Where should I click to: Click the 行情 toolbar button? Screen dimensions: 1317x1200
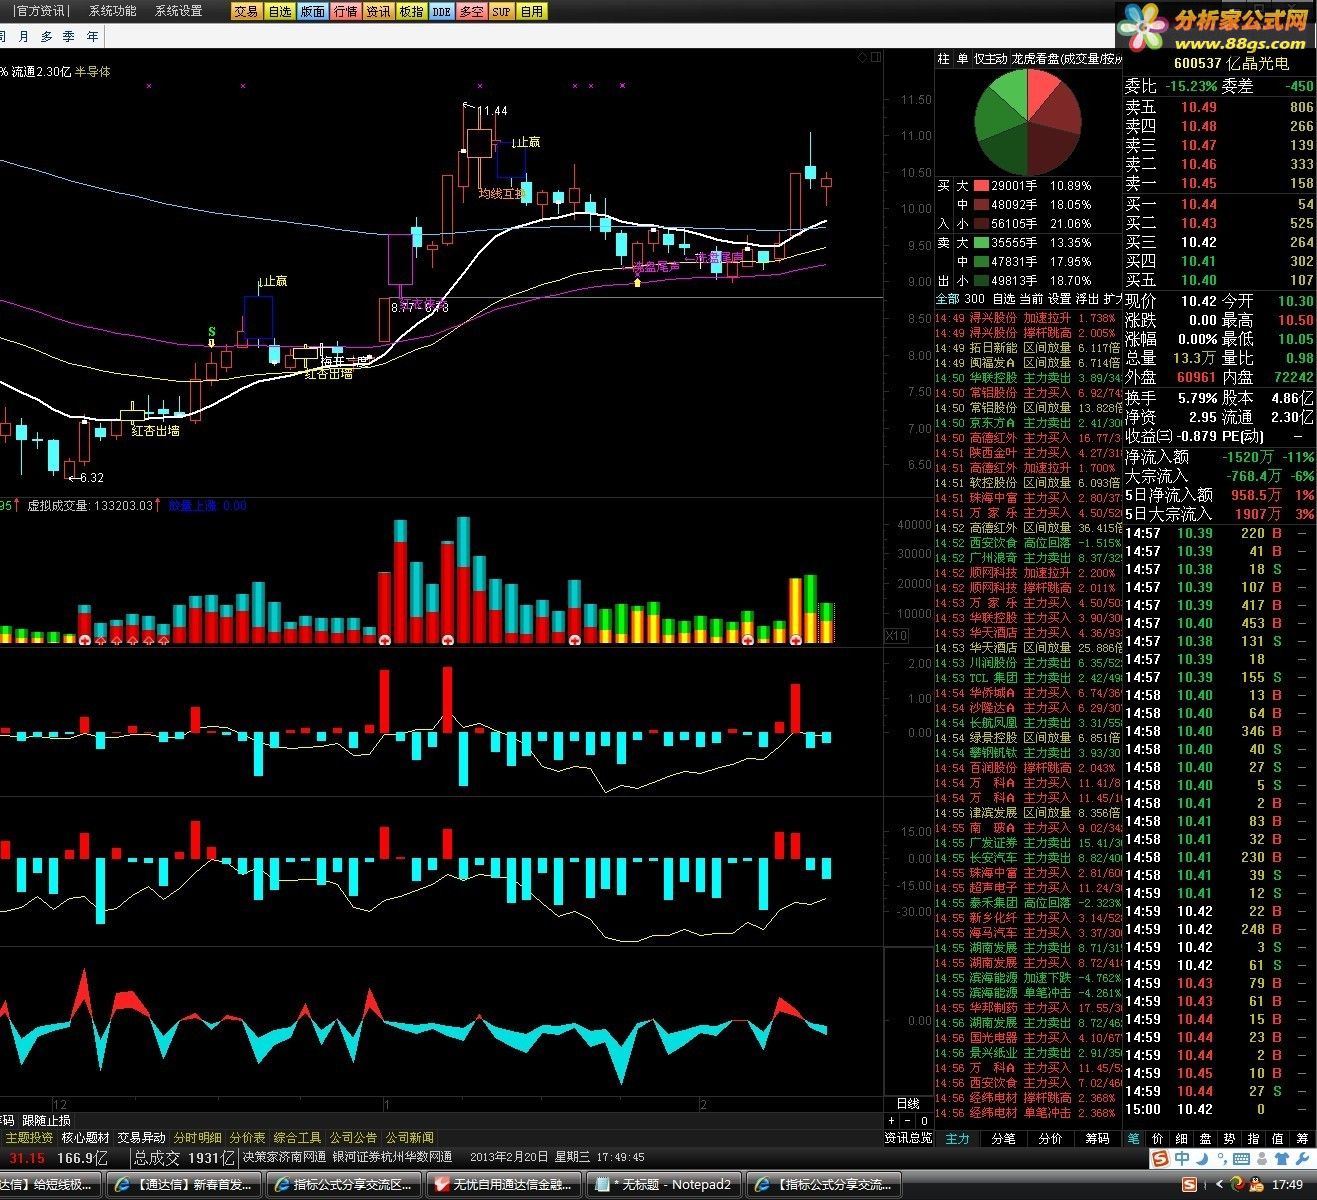coord(345,11)
